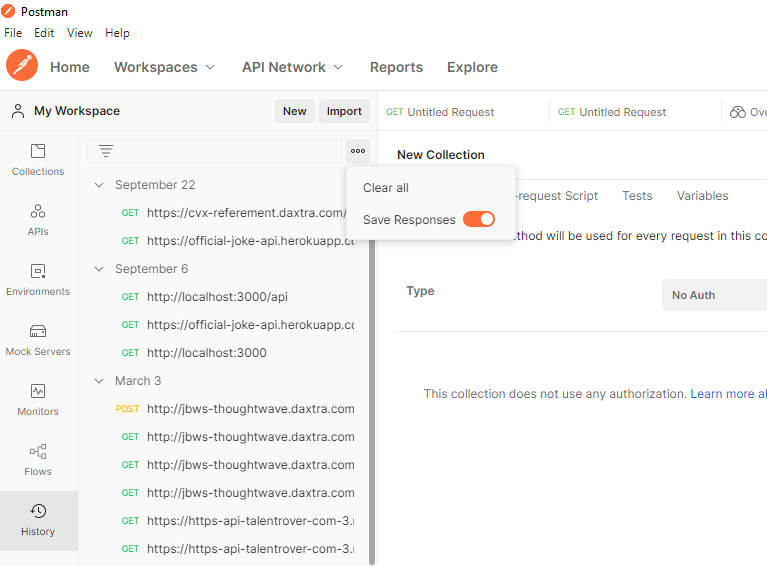
Task: Open the POST jbws-thoughtwave.daxtra.com request
Action: pos(235,409)
